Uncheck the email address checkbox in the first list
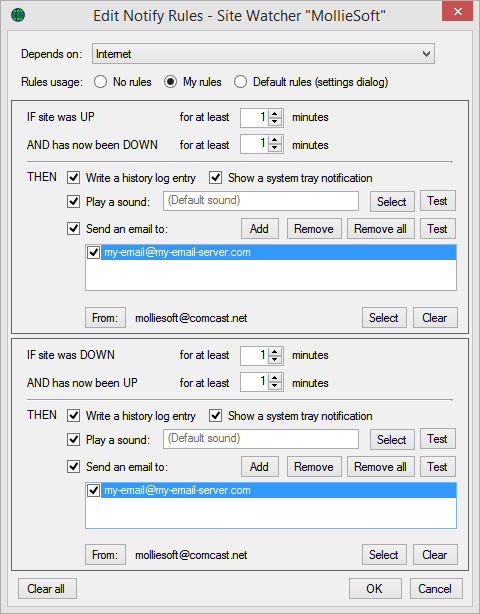 (x=93, y=252)
